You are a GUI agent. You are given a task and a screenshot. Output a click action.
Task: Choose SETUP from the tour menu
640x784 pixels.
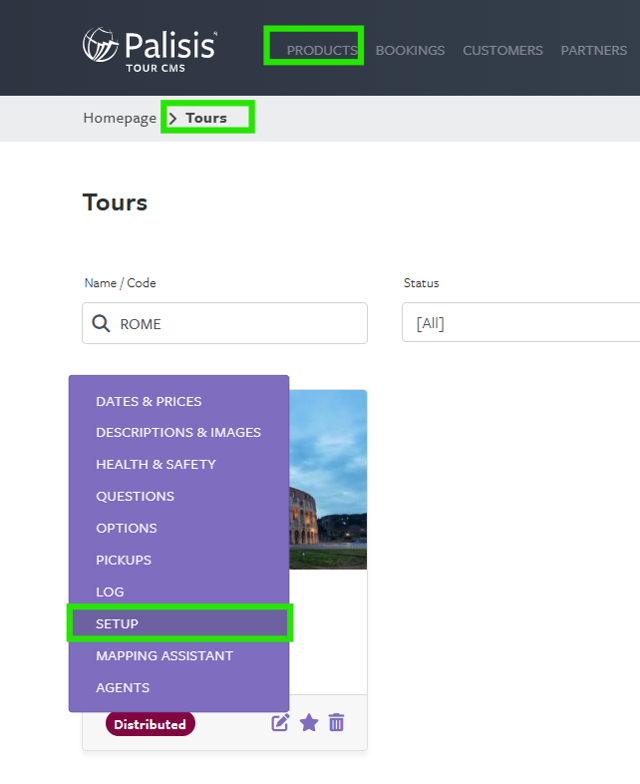coord(179,624)
